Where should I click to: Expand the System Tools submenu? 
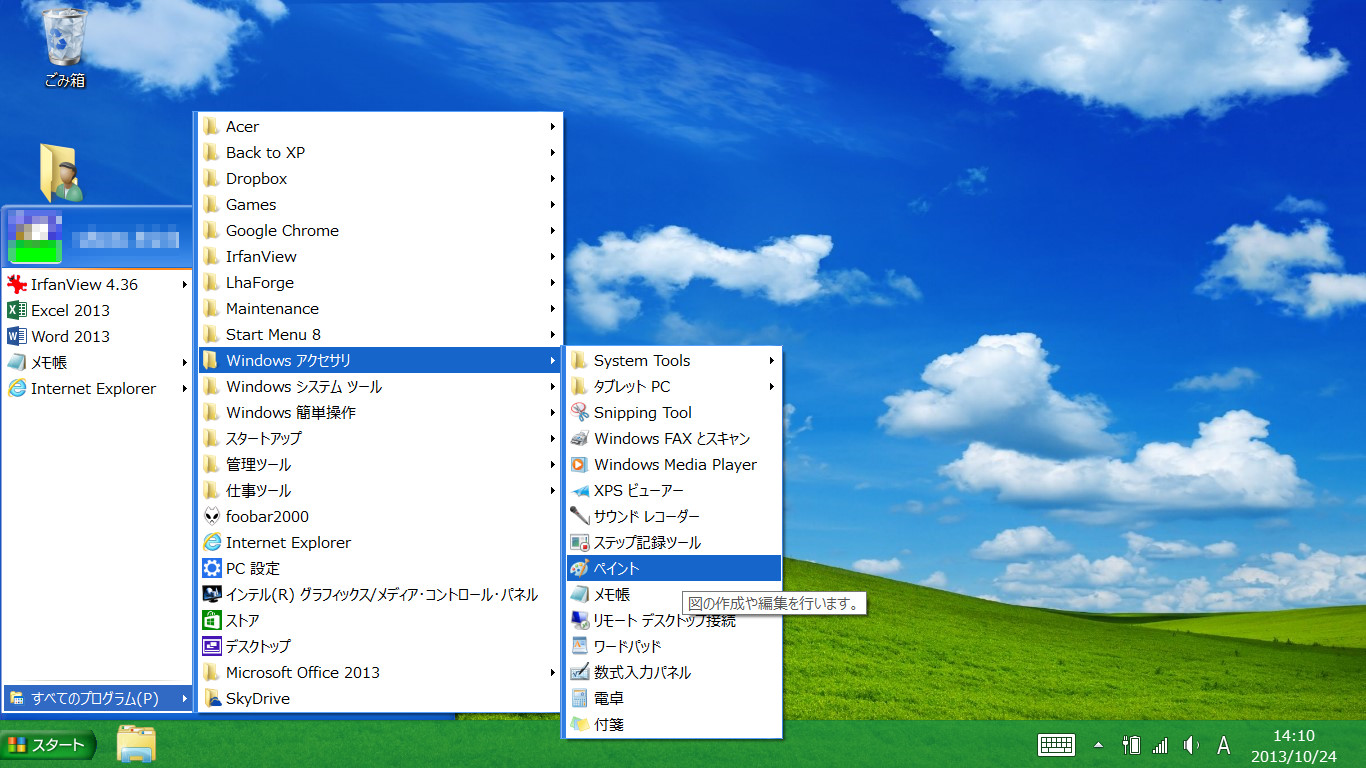pyautogui.click(x=673, y=360)
